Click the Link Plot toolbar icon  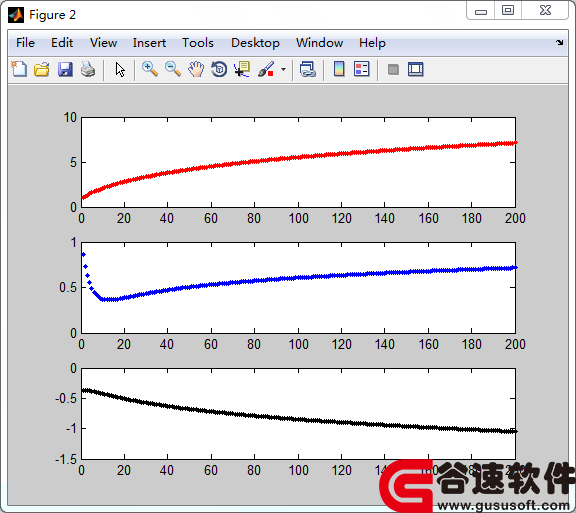pos(308,69)
